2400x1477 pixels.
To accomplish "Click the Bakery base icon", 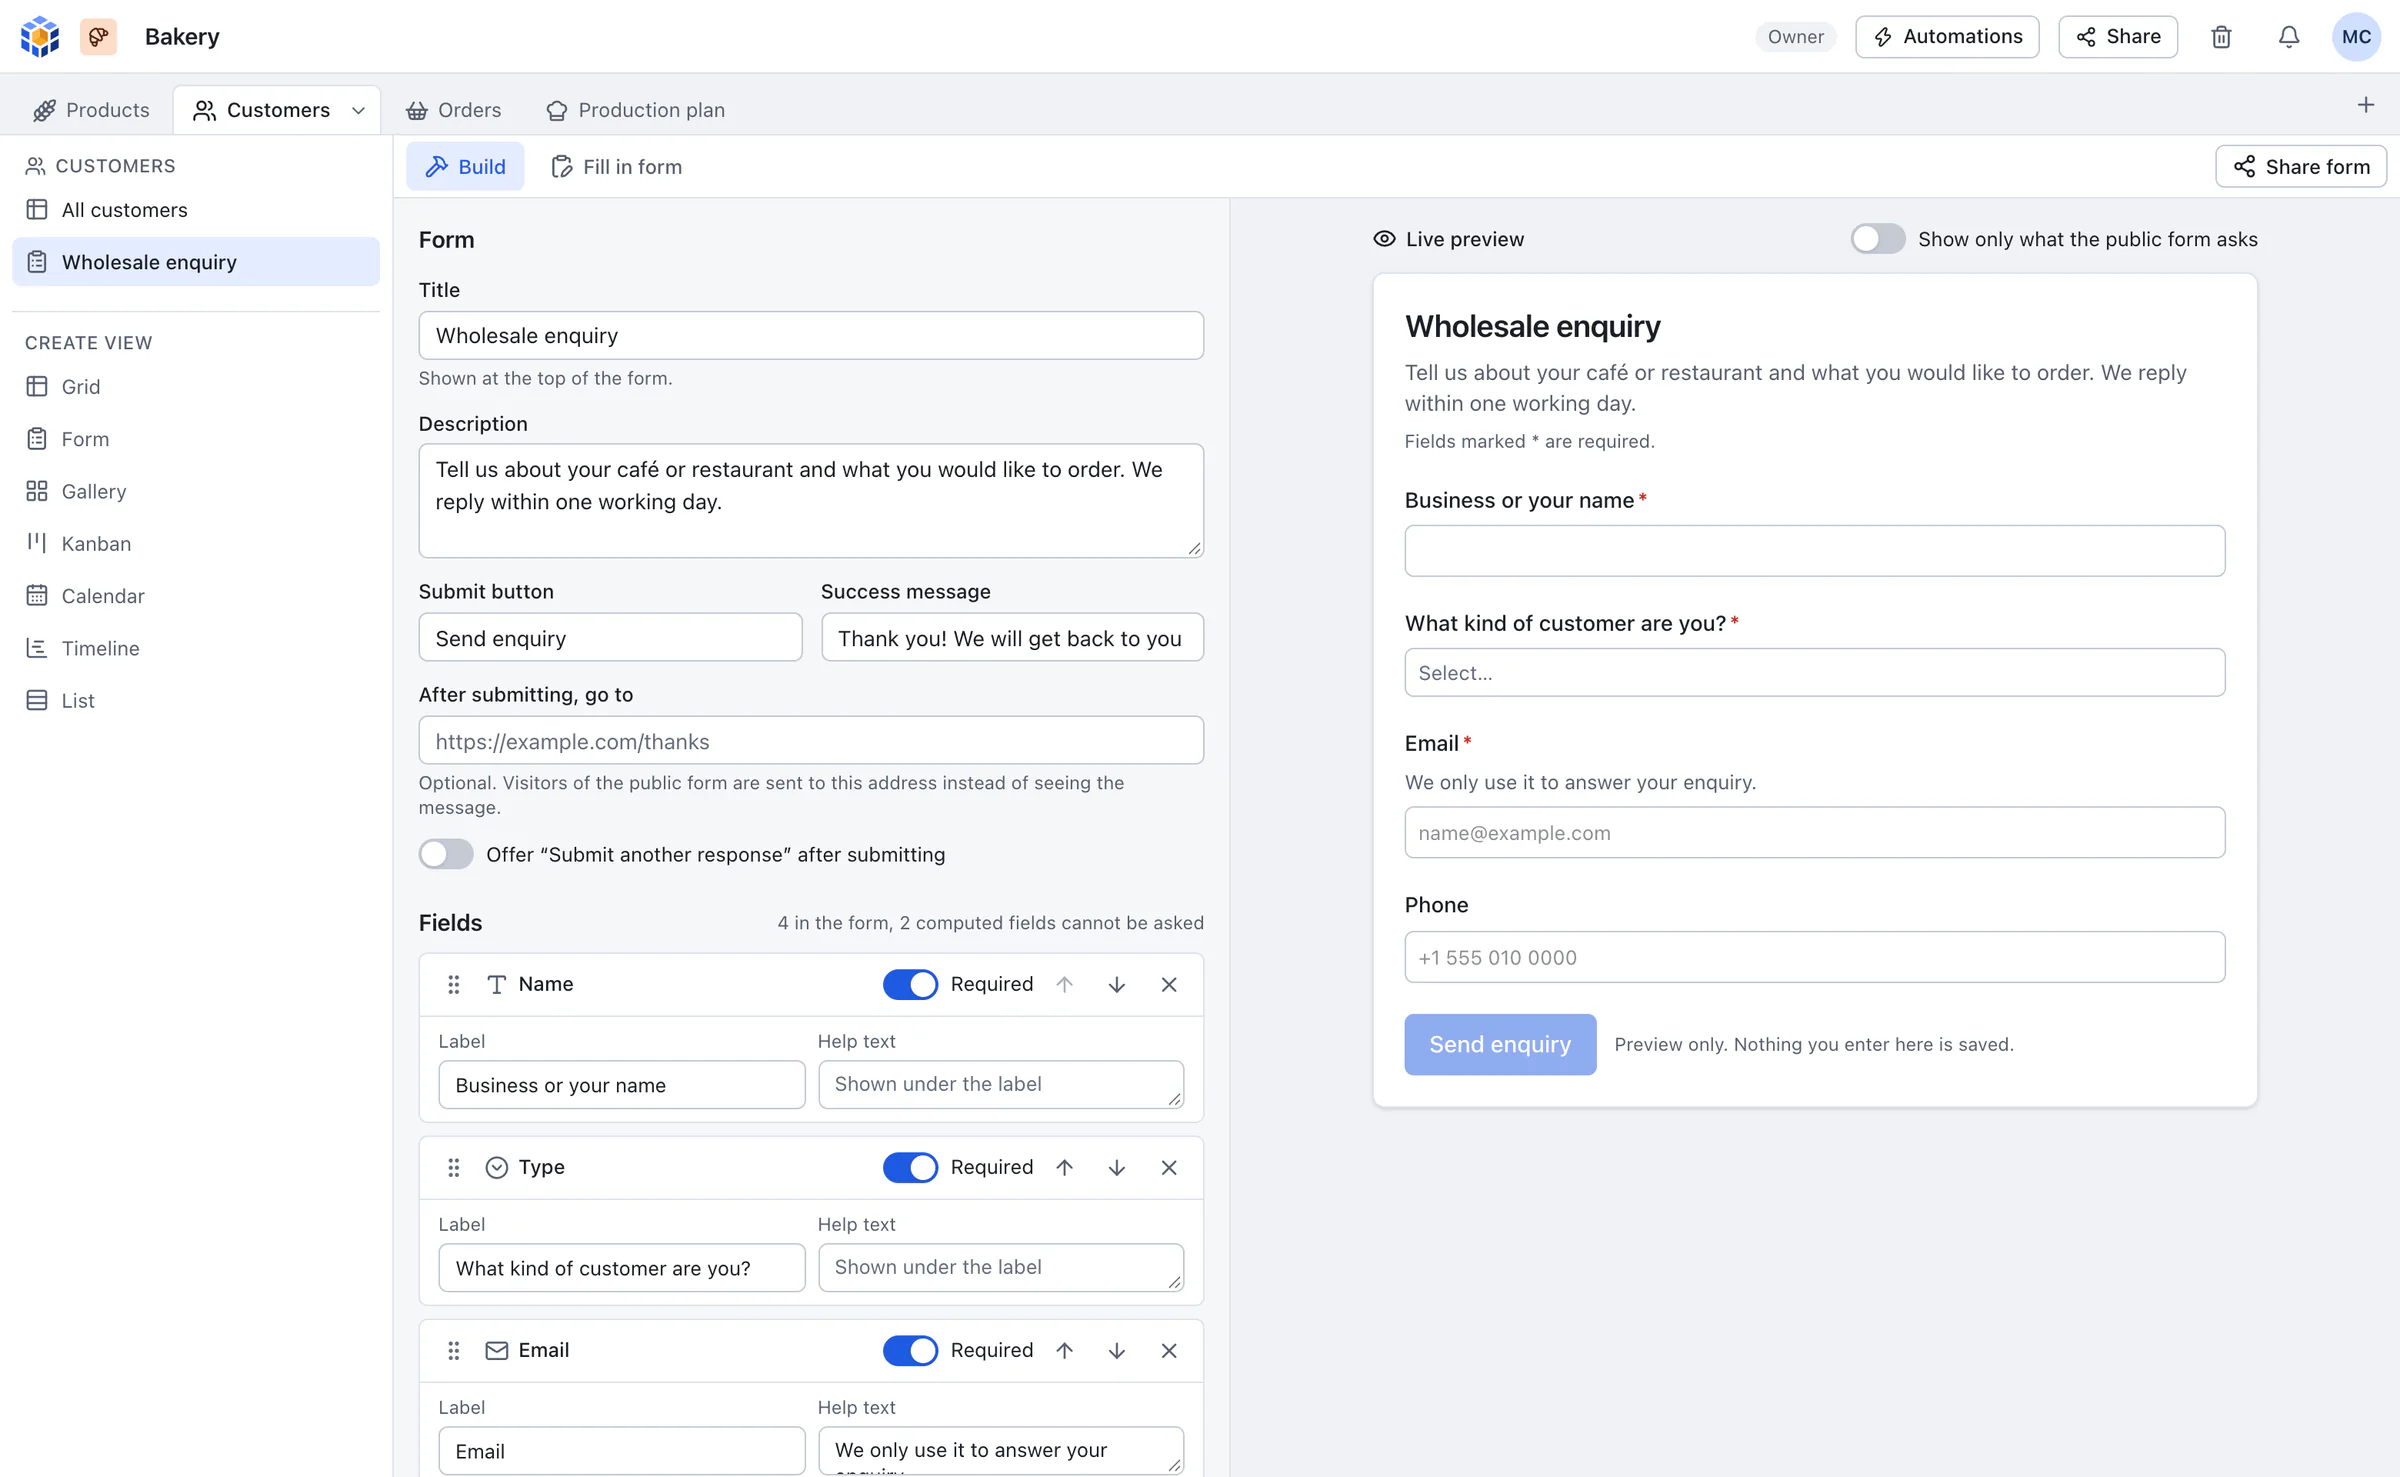I will [x=98, y=37].
